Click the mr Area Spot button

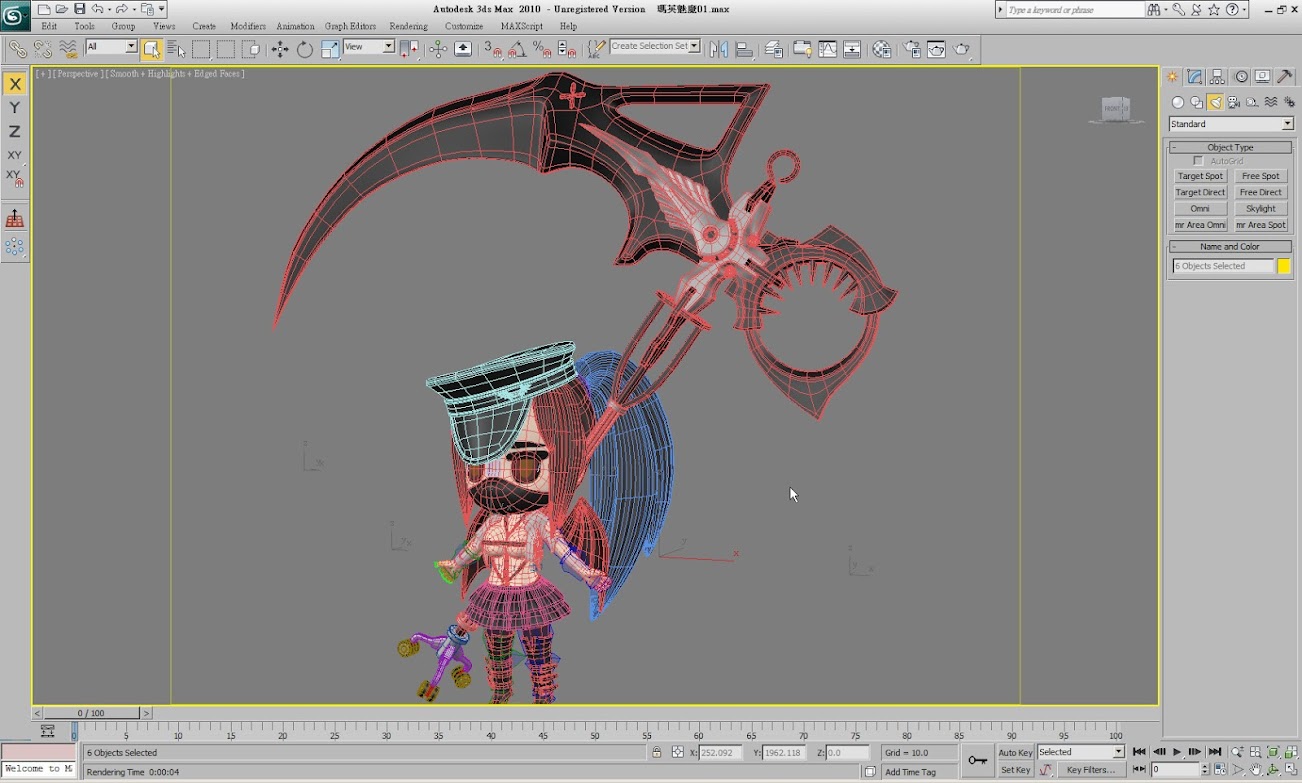point(1261,225)
